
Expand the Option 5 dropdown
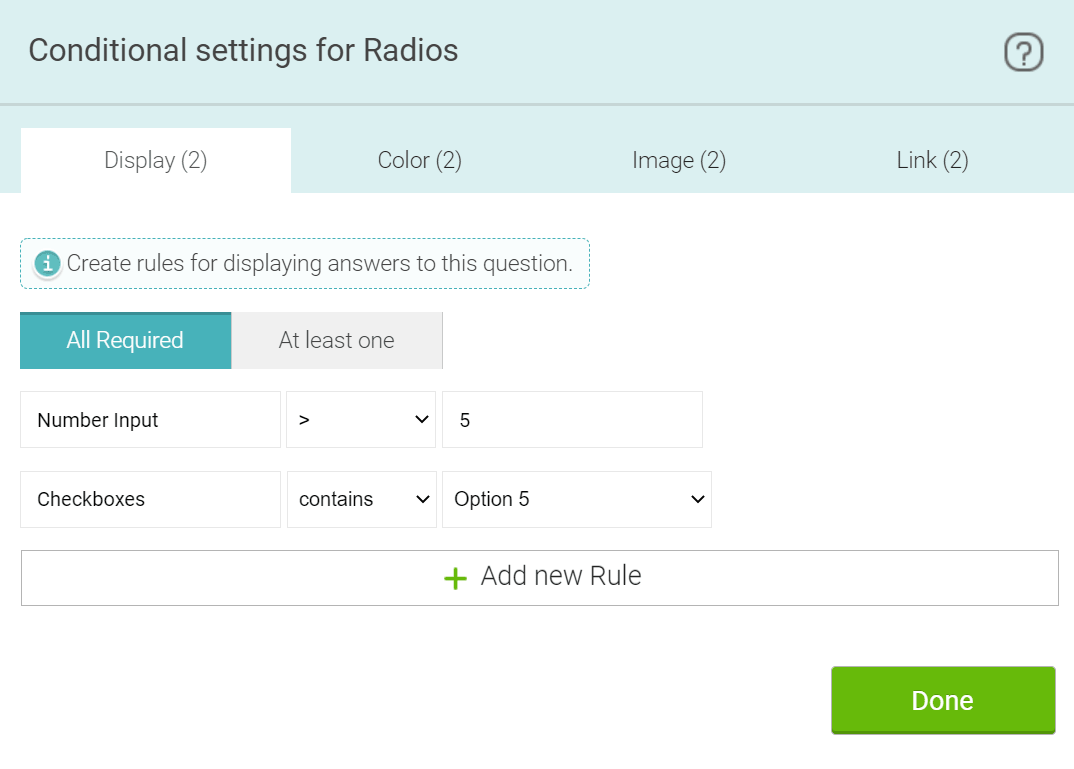pos(577,499)
